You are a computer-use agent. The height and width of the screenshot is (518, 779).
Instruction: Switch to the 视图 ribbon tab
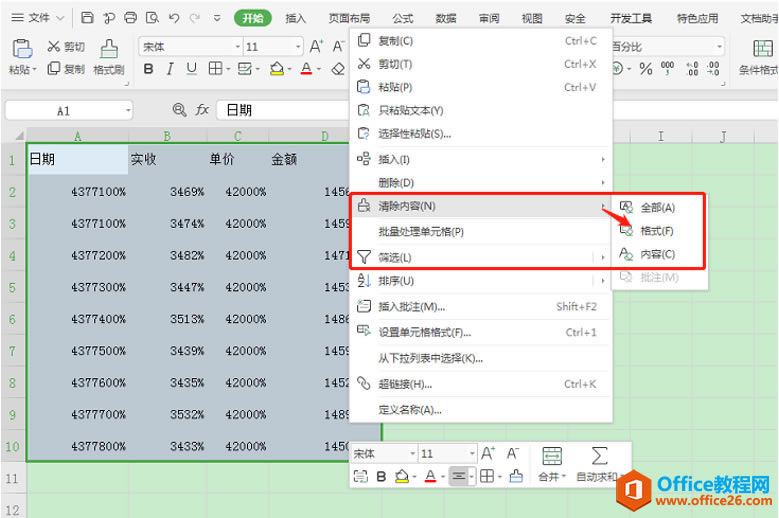click(532, 18)
